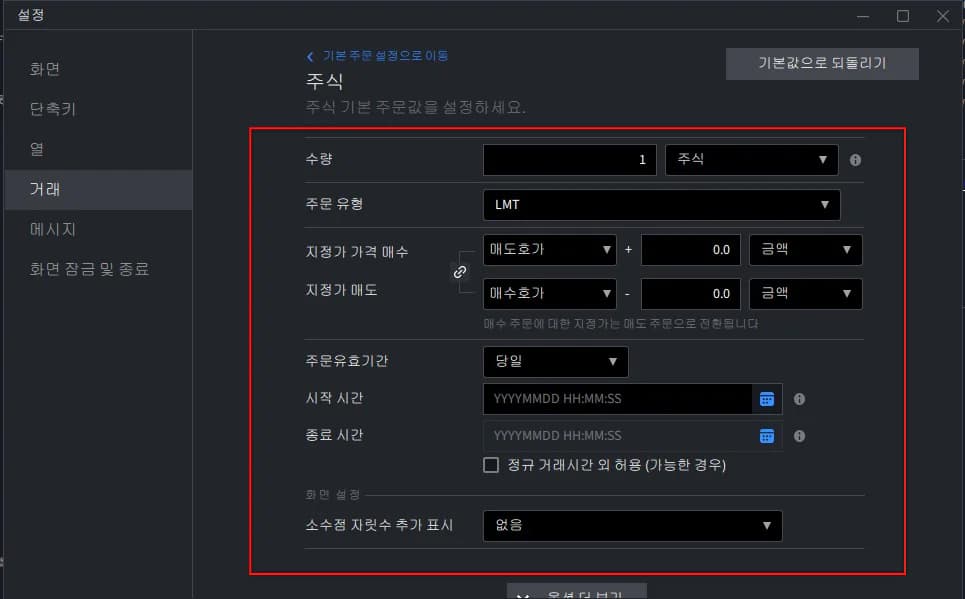Toggle the link chain icon between limit prices
This screenshot has height=599, width=965.
460,271
